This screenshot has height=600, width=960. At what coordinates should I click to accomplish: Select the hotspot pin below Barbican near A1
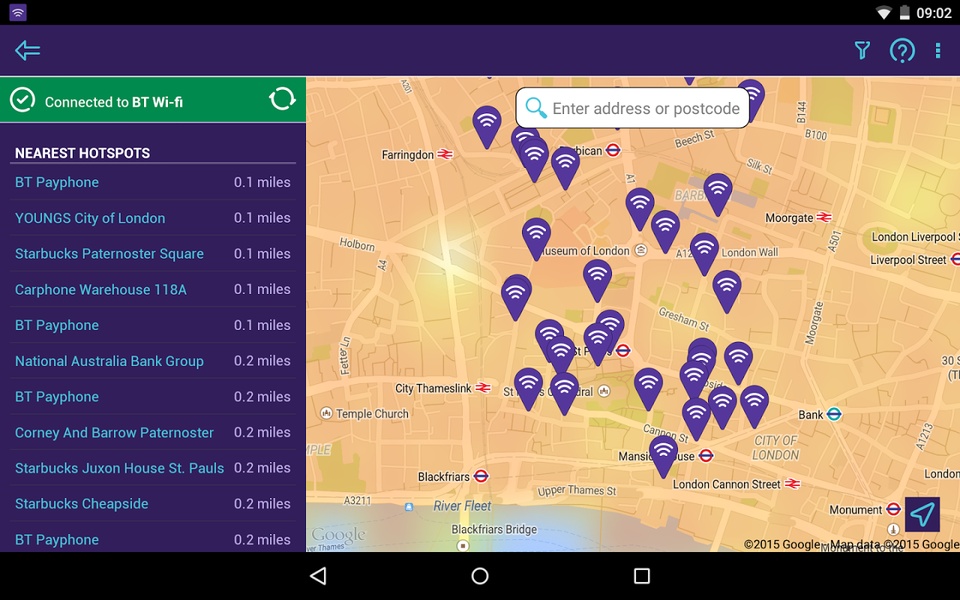[640, 209]
